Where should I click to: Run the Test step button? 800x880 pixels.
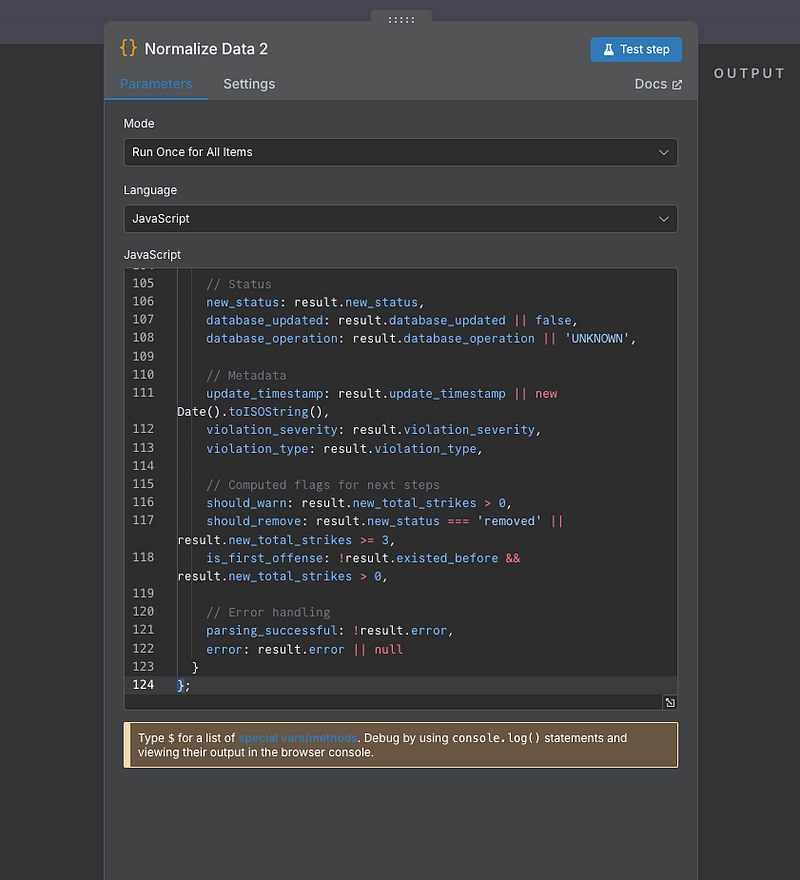636,49
